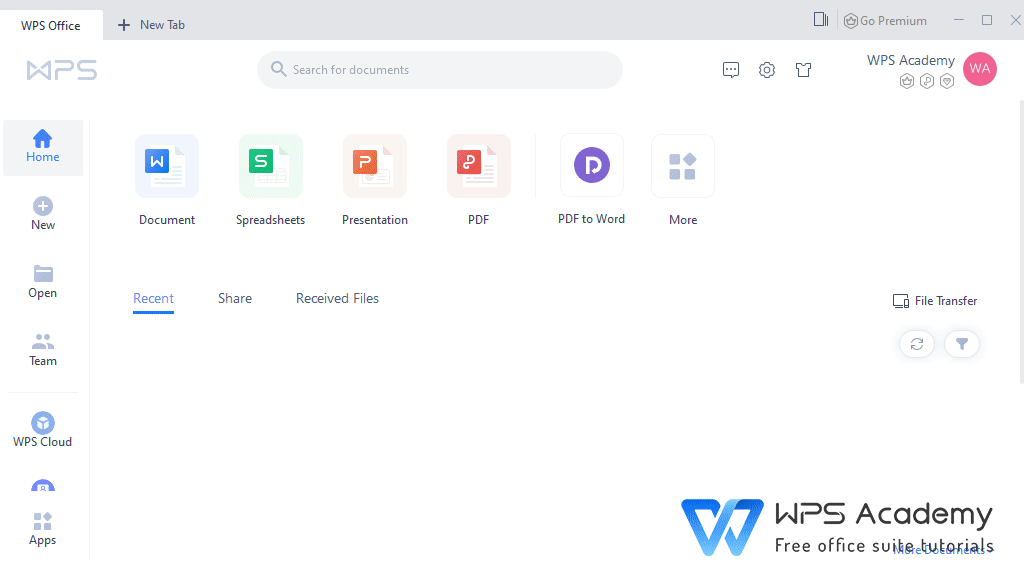The height and width of the screenshot is (576, 1024).
Task: Create a new Document with the W icon
Action: pos(167,166)
